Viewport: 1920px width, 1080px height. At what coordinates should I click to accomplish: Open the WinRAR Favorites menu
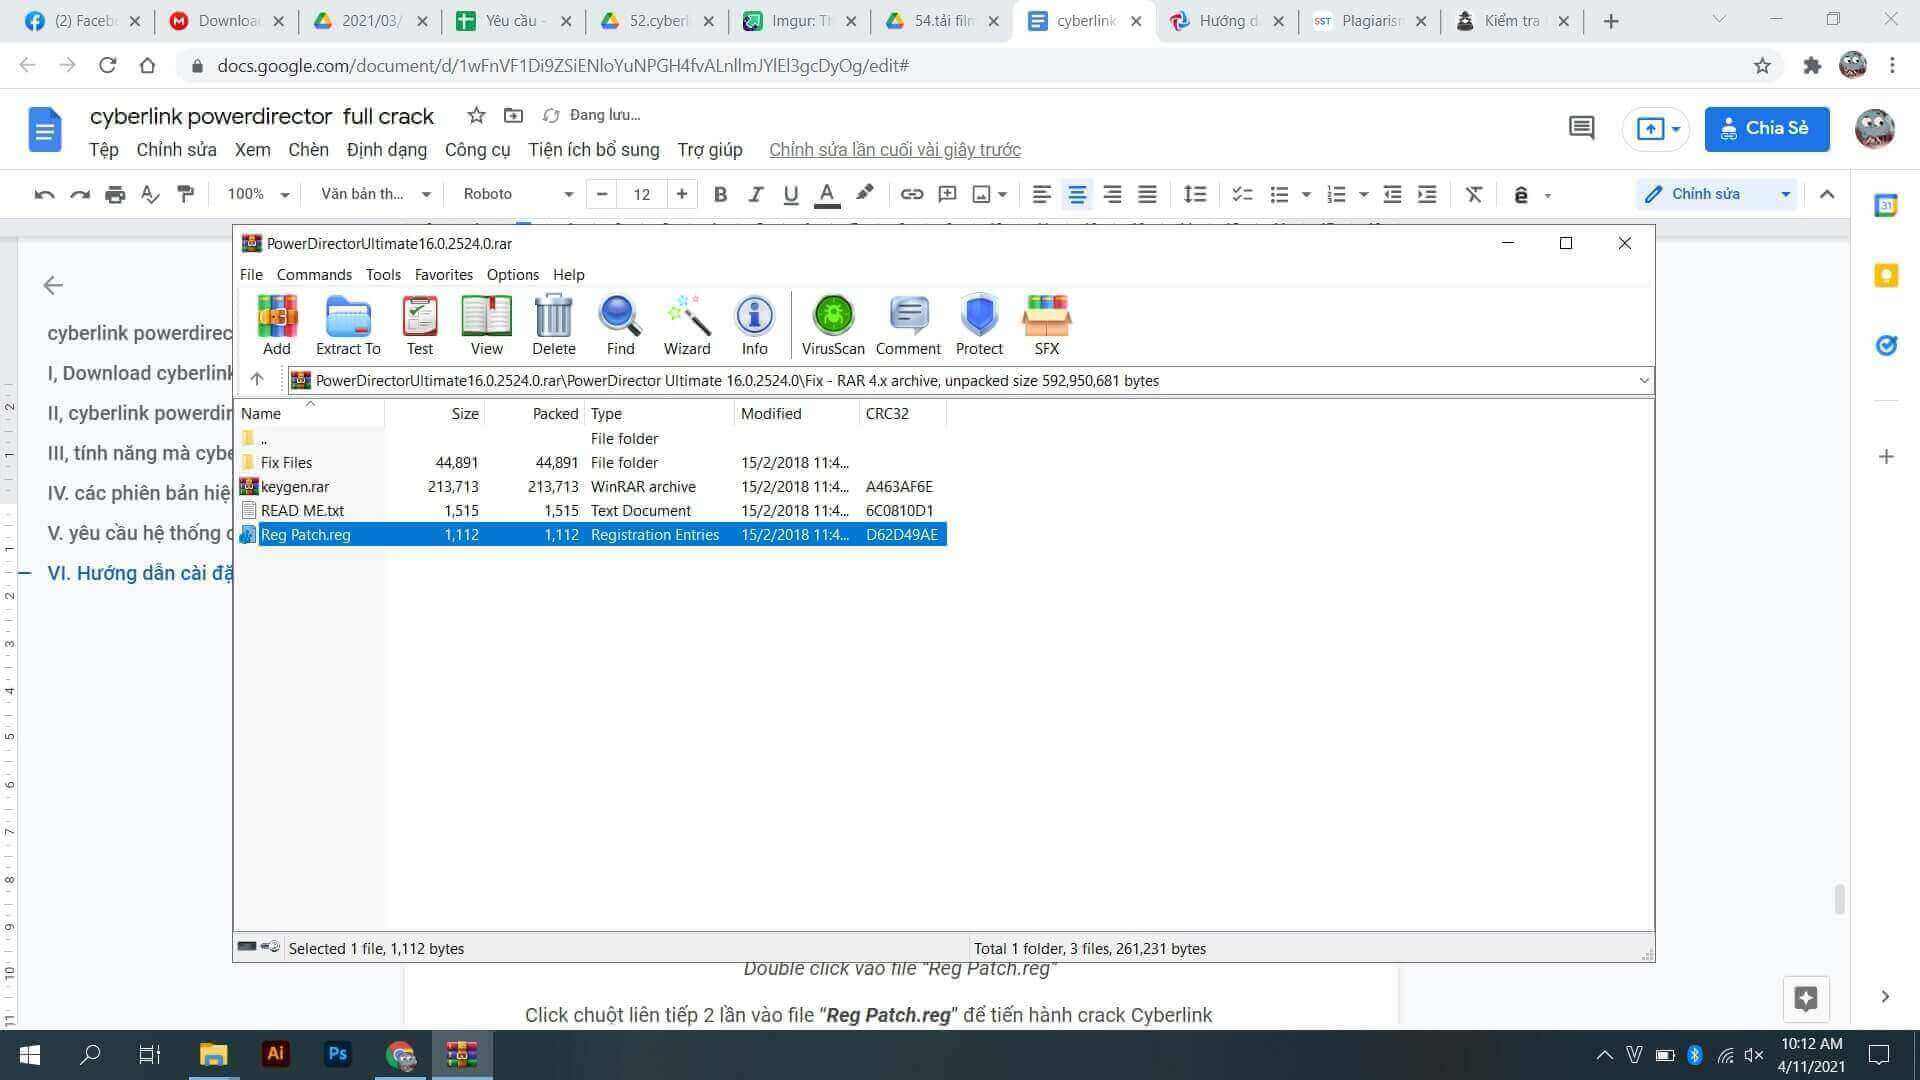tap(444, 274)
